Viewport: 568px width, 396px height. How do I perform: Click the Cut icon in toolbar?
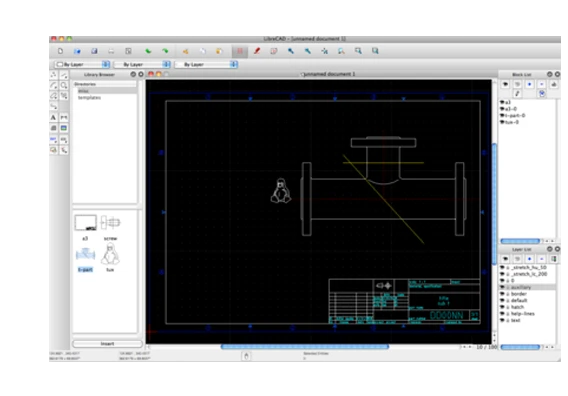[185, 51]
